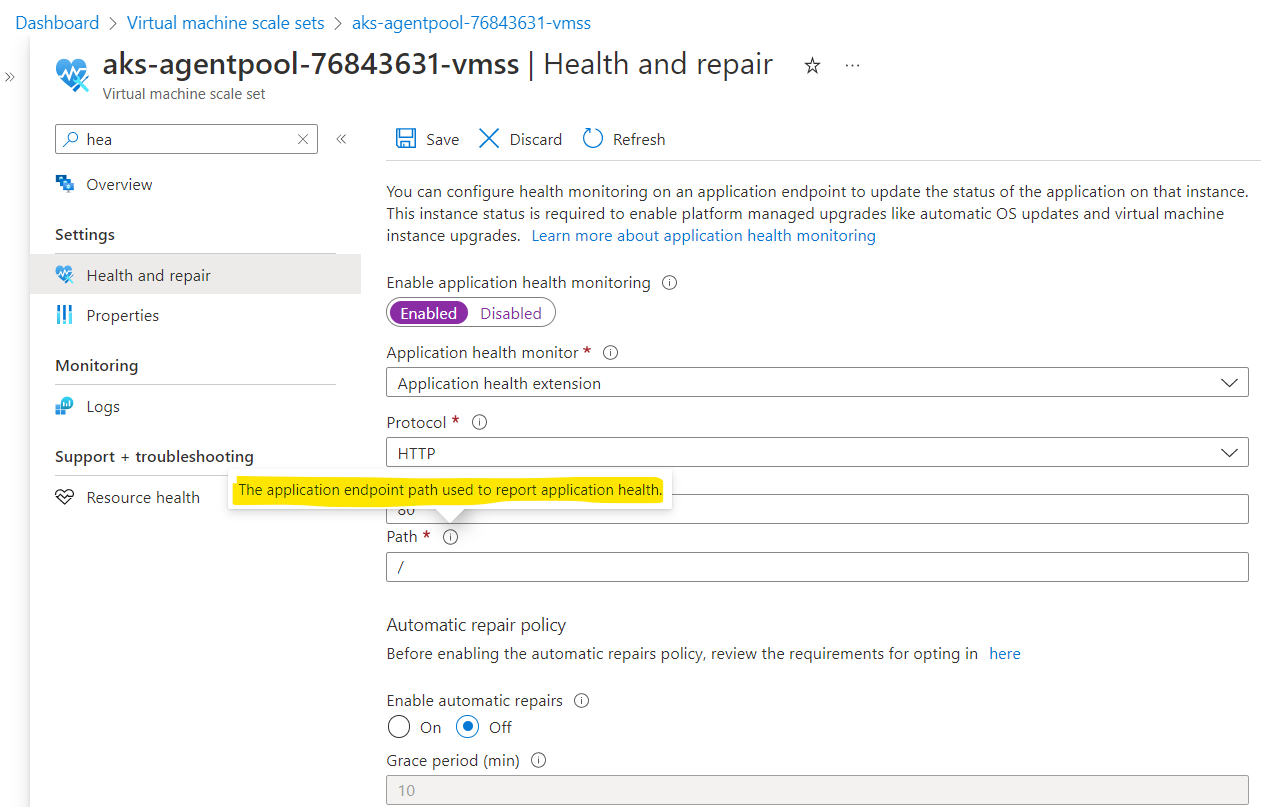Image resolution: width=1261 pixels, height=807 pixels.
Task: Click info icon beside Enable automatic repairs
Action: pos(582,701)
